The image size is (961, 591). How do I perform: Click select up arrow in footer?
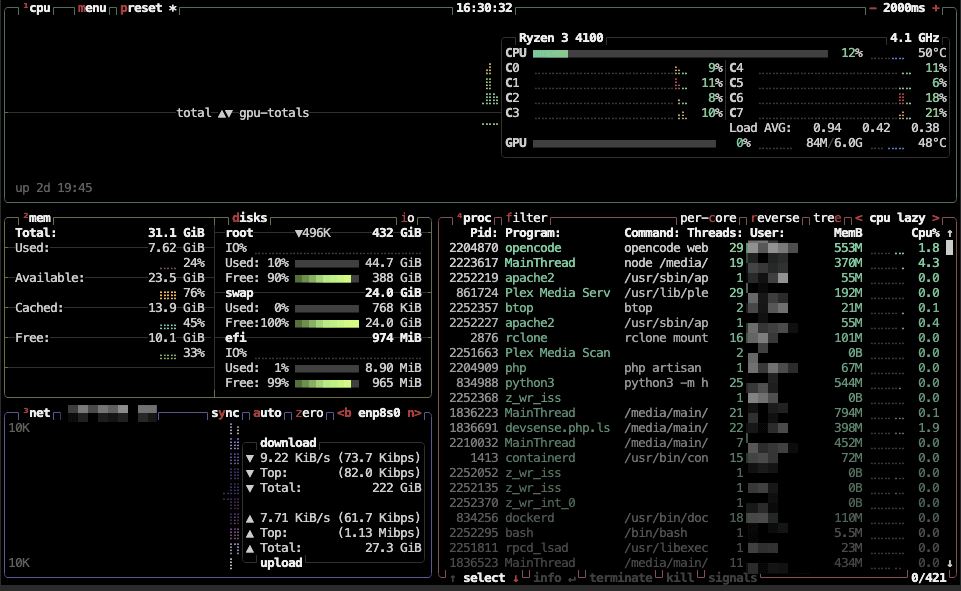coord(452,578)
